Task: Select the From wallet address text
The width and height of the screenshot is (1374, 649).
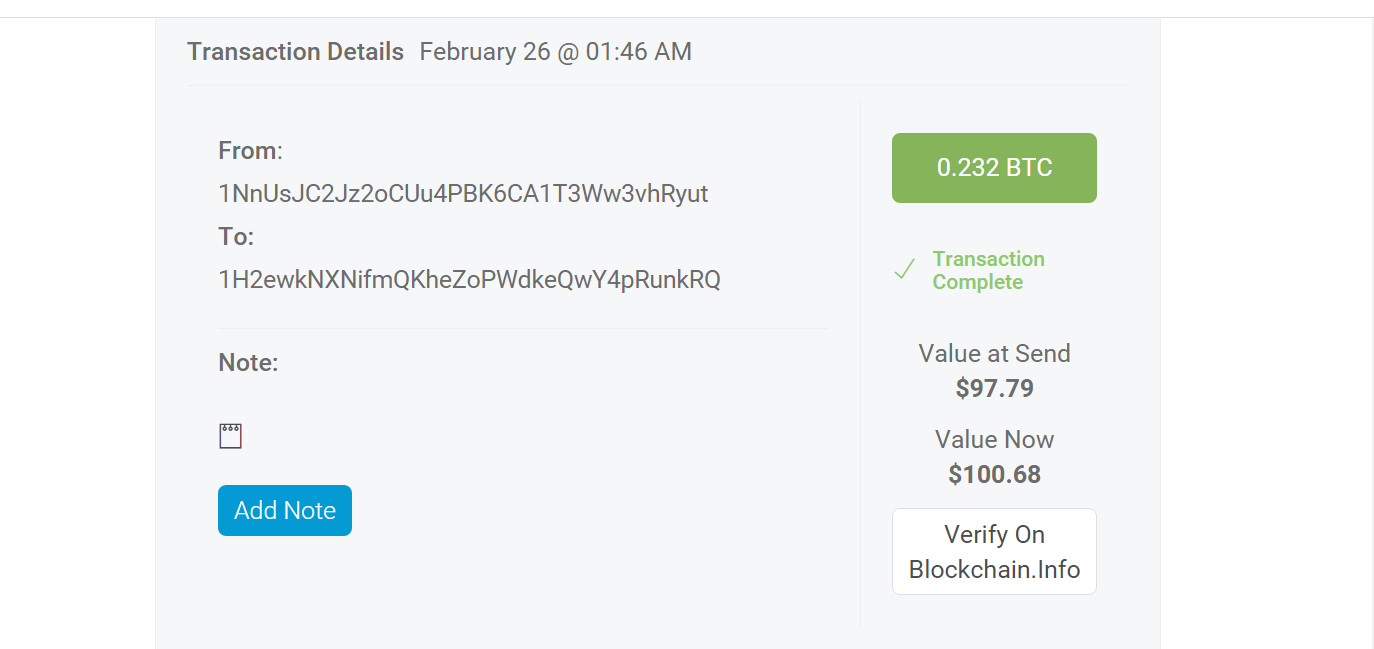Action: (x=463, y=194)
